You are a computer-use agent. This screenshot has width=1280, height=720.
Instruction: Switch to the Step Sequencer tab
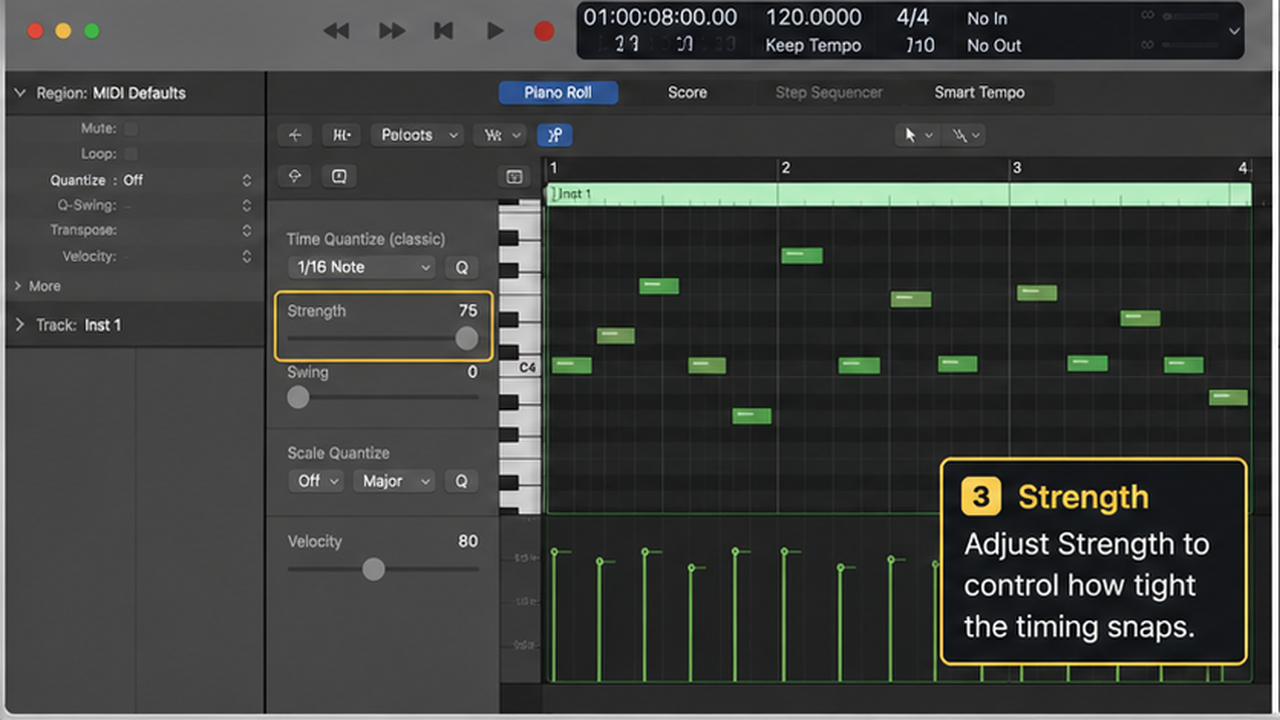tap(829, 93)
